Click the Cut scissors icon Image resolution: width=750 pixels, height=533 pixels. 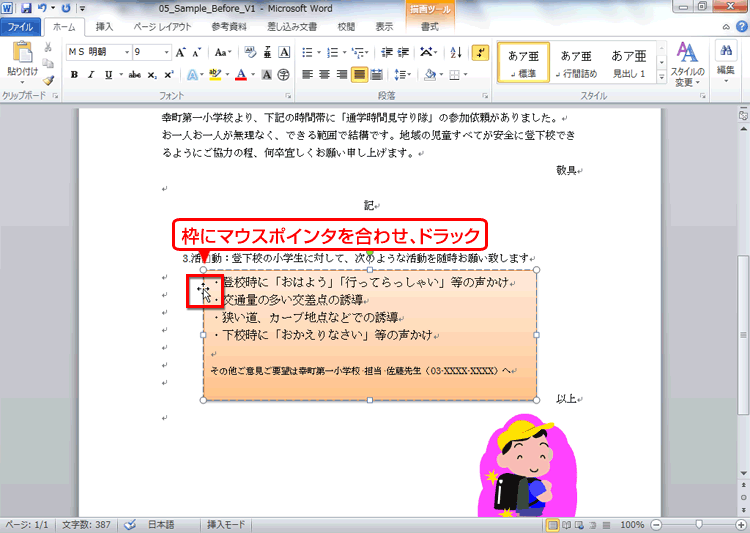coord(48,47)
